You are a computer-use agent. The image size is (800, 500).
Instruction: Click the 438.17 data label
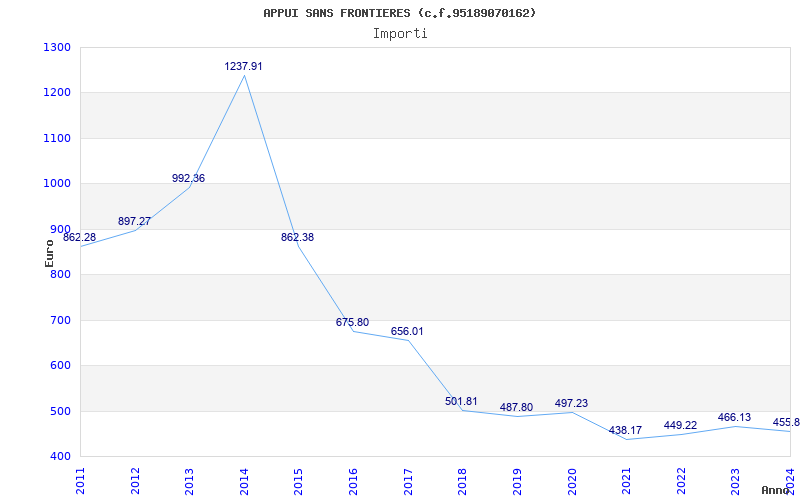626,431
